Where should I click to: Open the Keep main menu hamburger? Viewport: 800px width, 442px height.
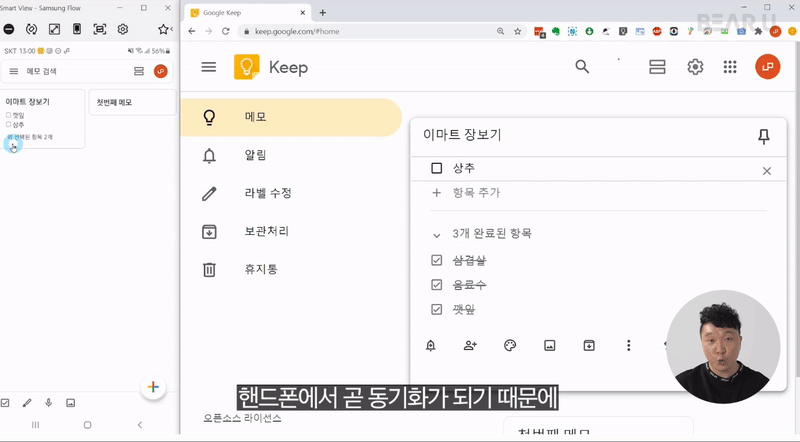[209, 67]
